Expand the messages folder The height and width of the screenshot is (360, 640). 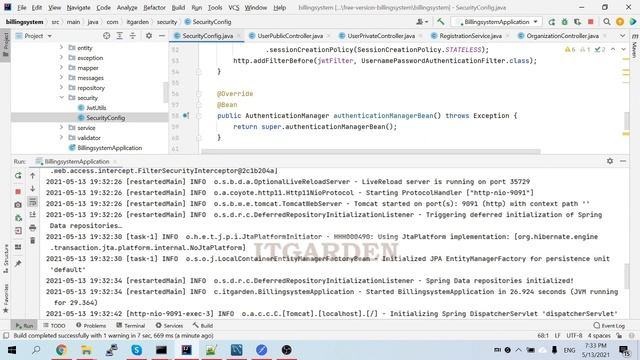61,78
